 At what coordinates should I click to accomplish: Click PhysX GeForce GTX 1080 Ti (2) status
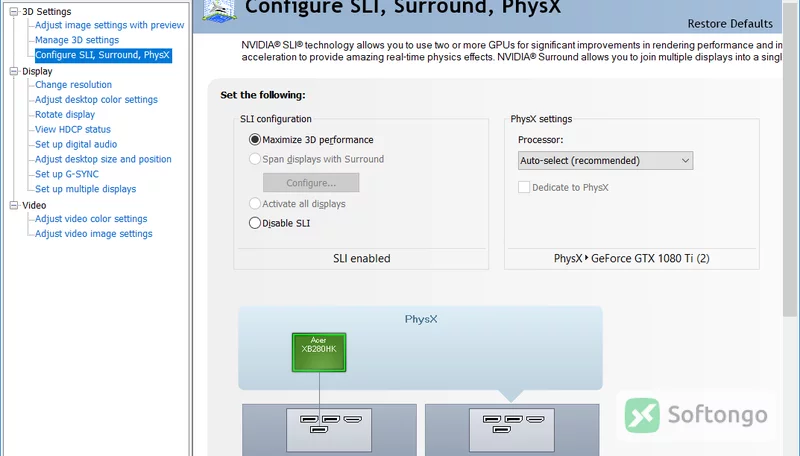pyautogui.click(x=632, y=259)
